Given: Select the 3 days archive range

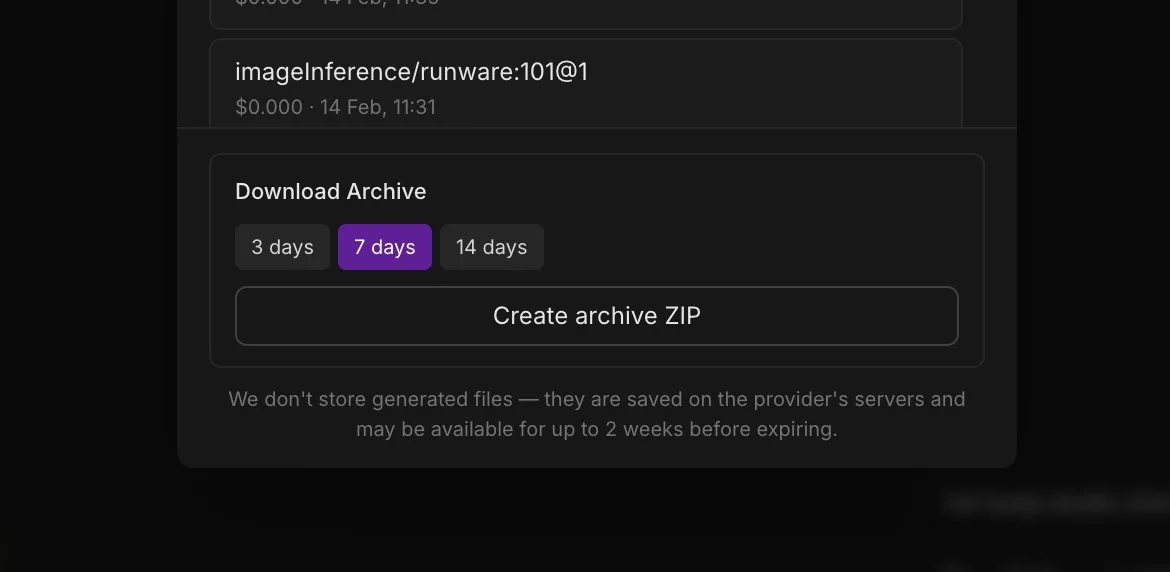Looking at the screenshot, I should pyautogui.click(x=282, y=247).
